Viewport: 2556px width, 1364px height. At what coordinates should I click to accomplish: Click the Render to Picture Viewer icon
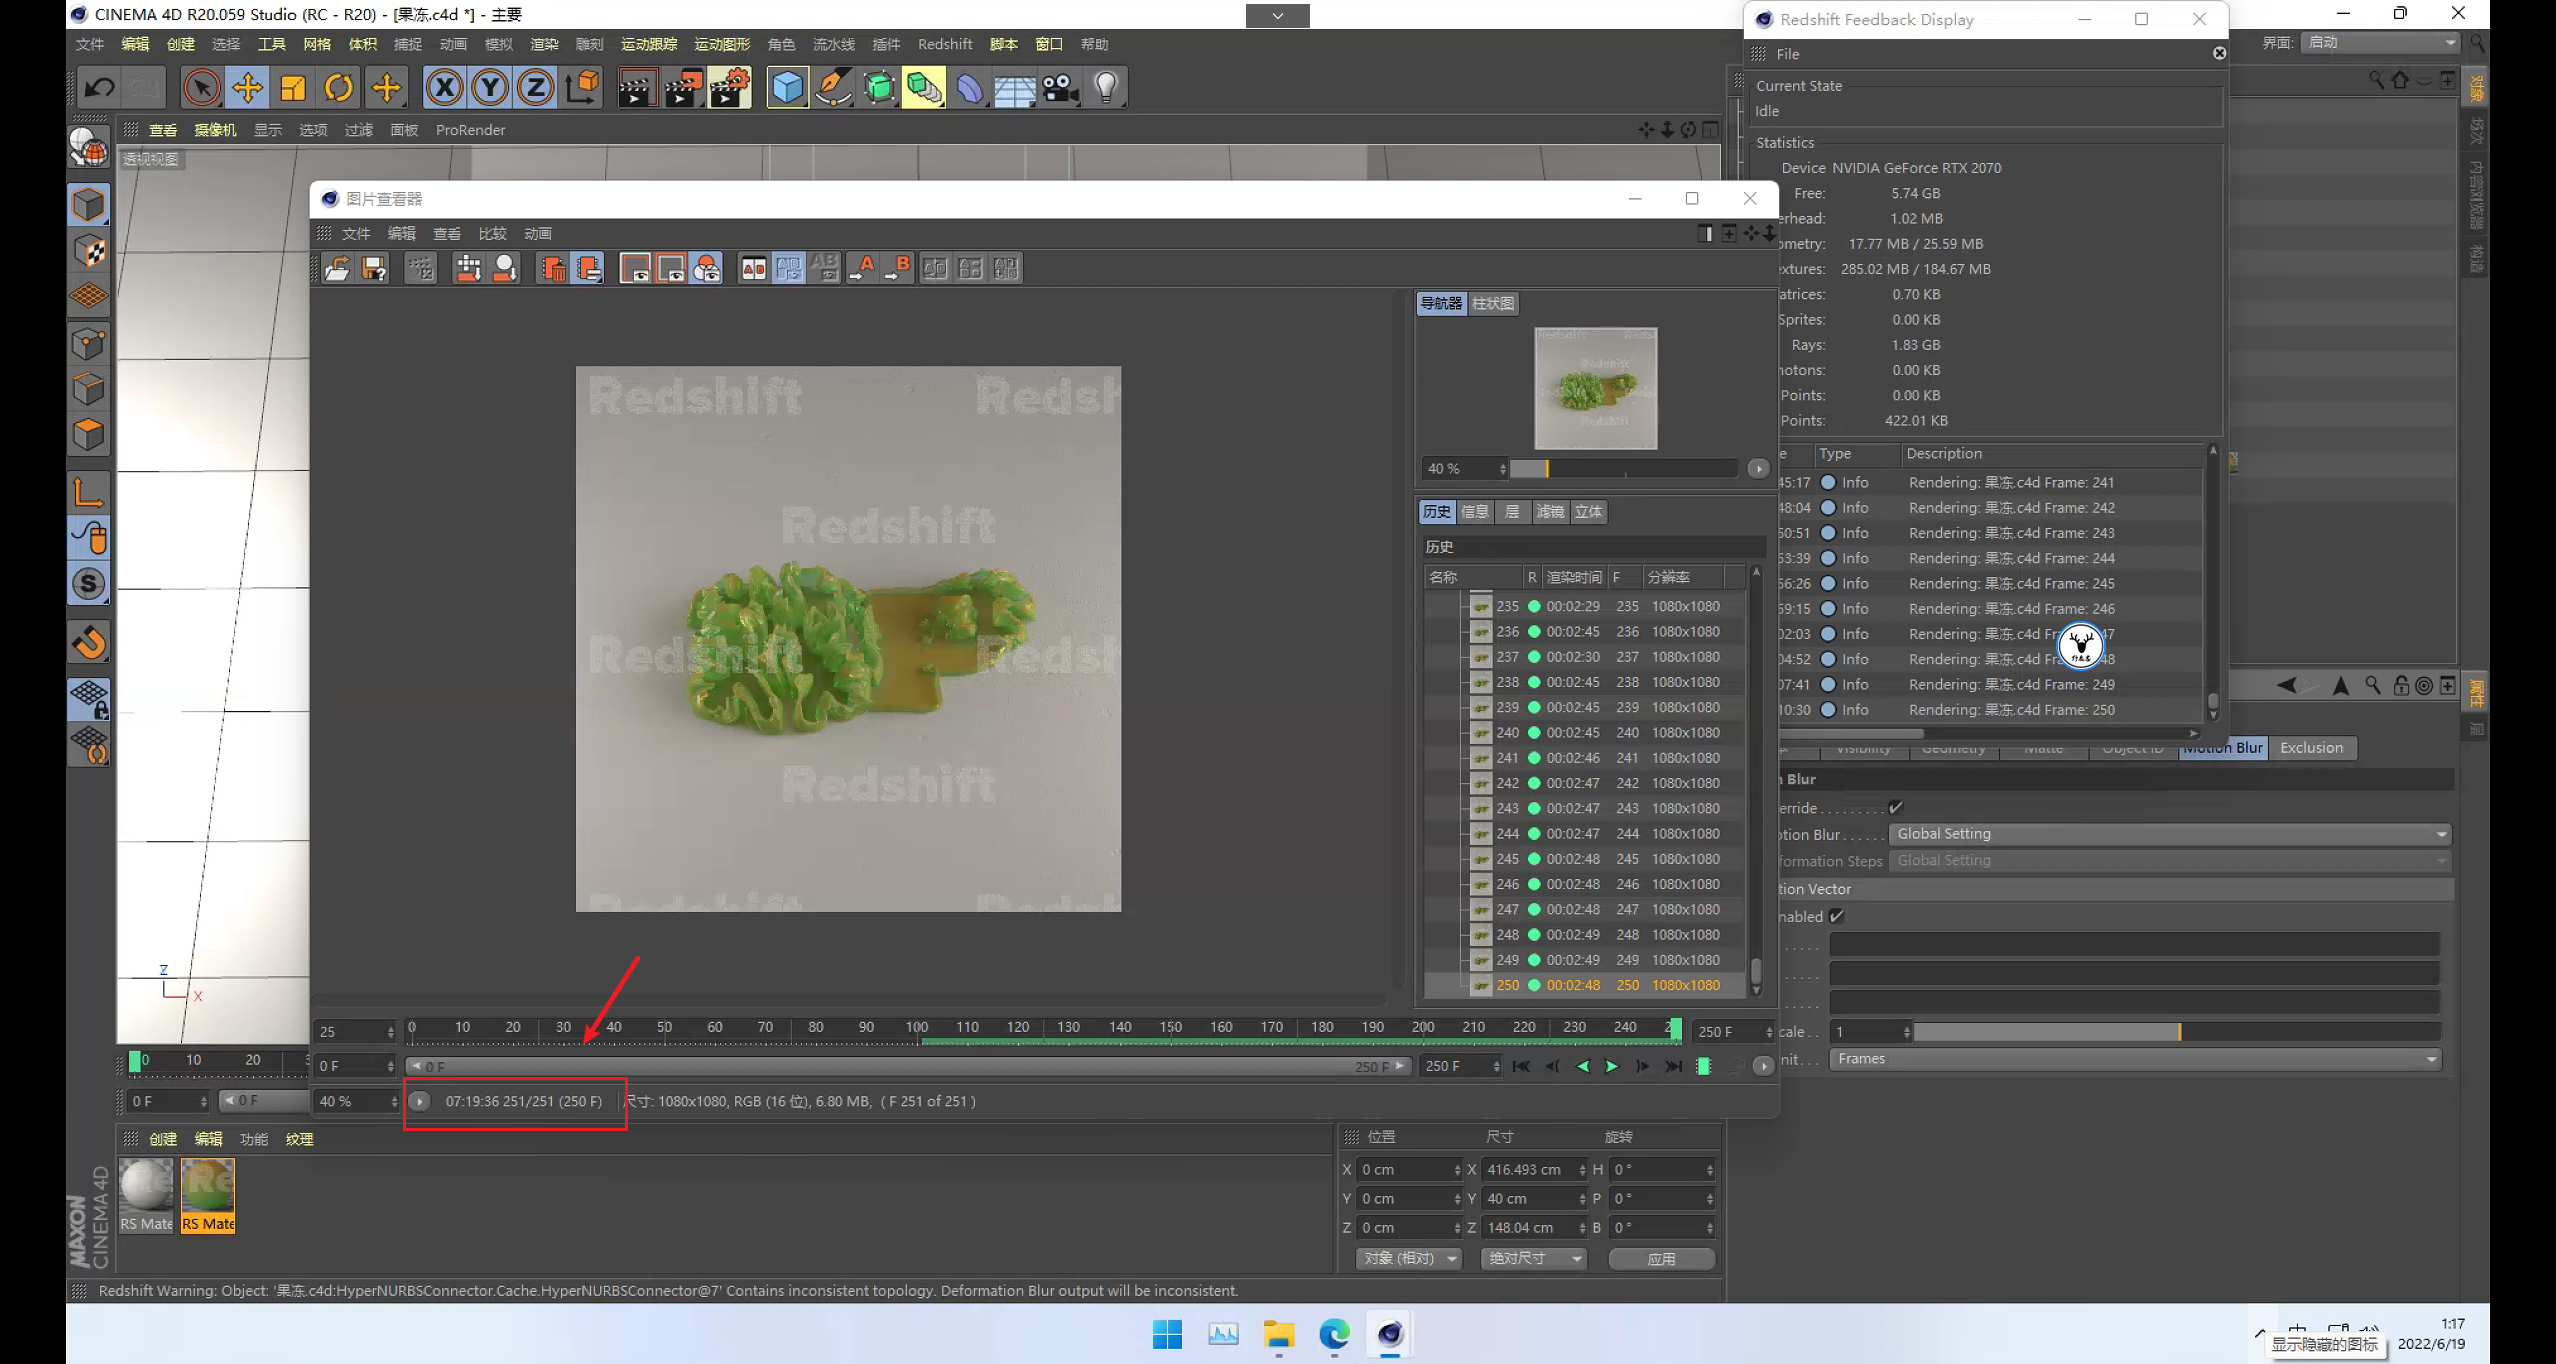(x=684, y=88)
